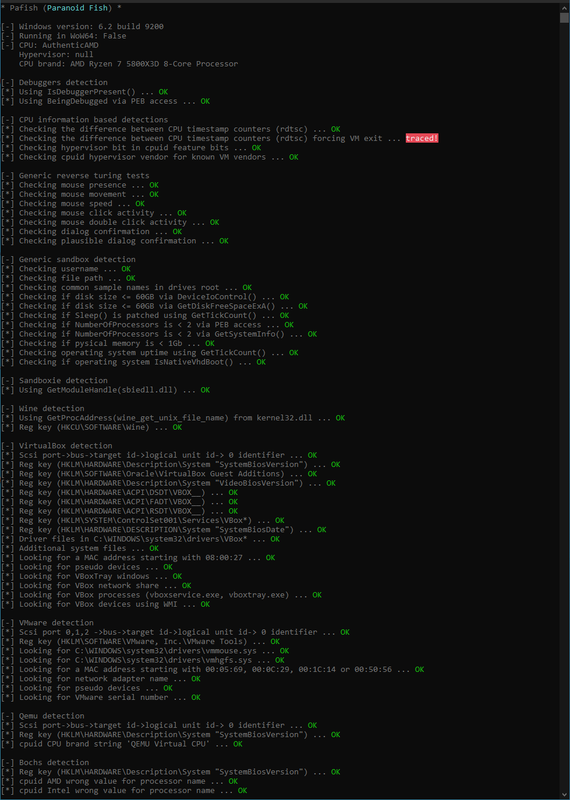Viewport: 570px width, 800px height.
Task: Click 'Running in WoW64: False' line
Action: point(64,36)
